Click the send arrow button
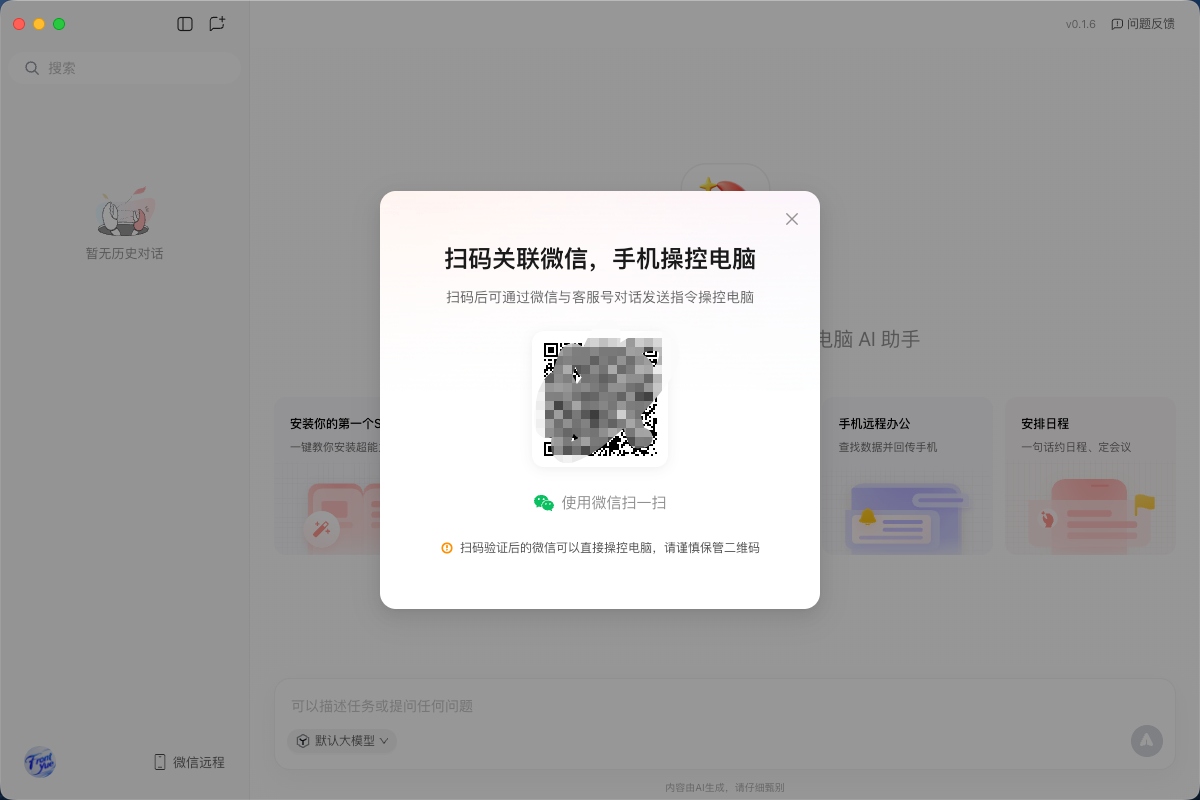Viewport: 1200px width, 800px height. [1147, 740]
